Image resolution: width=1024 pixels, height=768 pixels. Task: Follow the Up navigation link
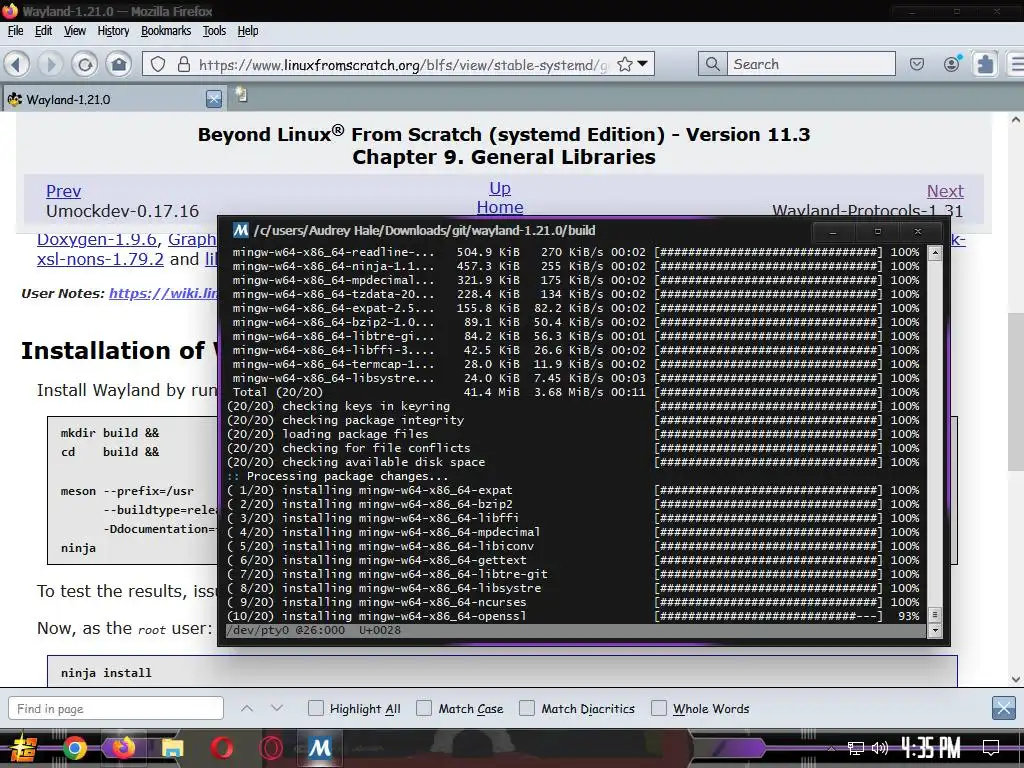pyautogui.click(x=500, y=188)
